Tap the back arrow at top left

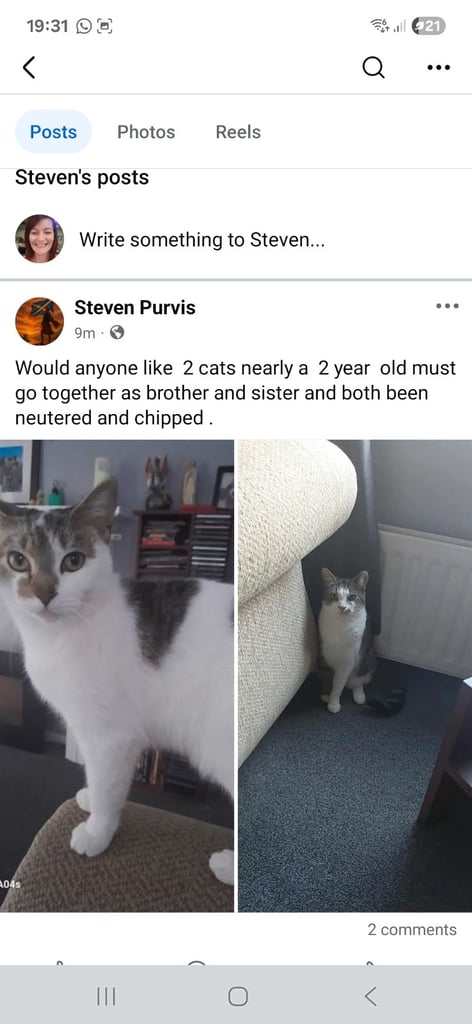point(29,67)
